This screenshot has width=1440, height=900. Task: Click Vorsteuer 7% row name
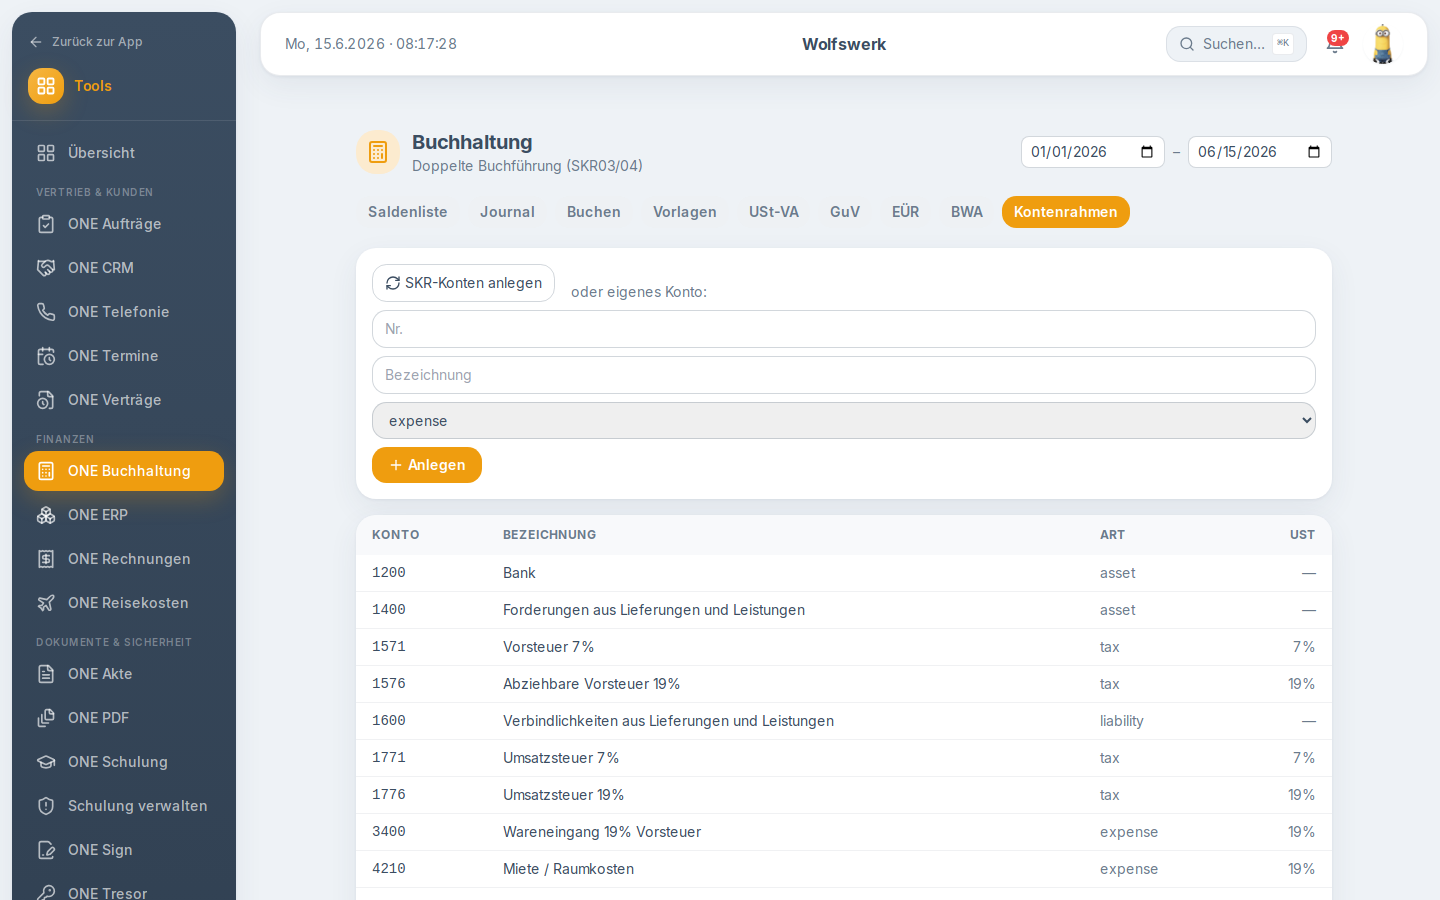(x=548, y=647)
